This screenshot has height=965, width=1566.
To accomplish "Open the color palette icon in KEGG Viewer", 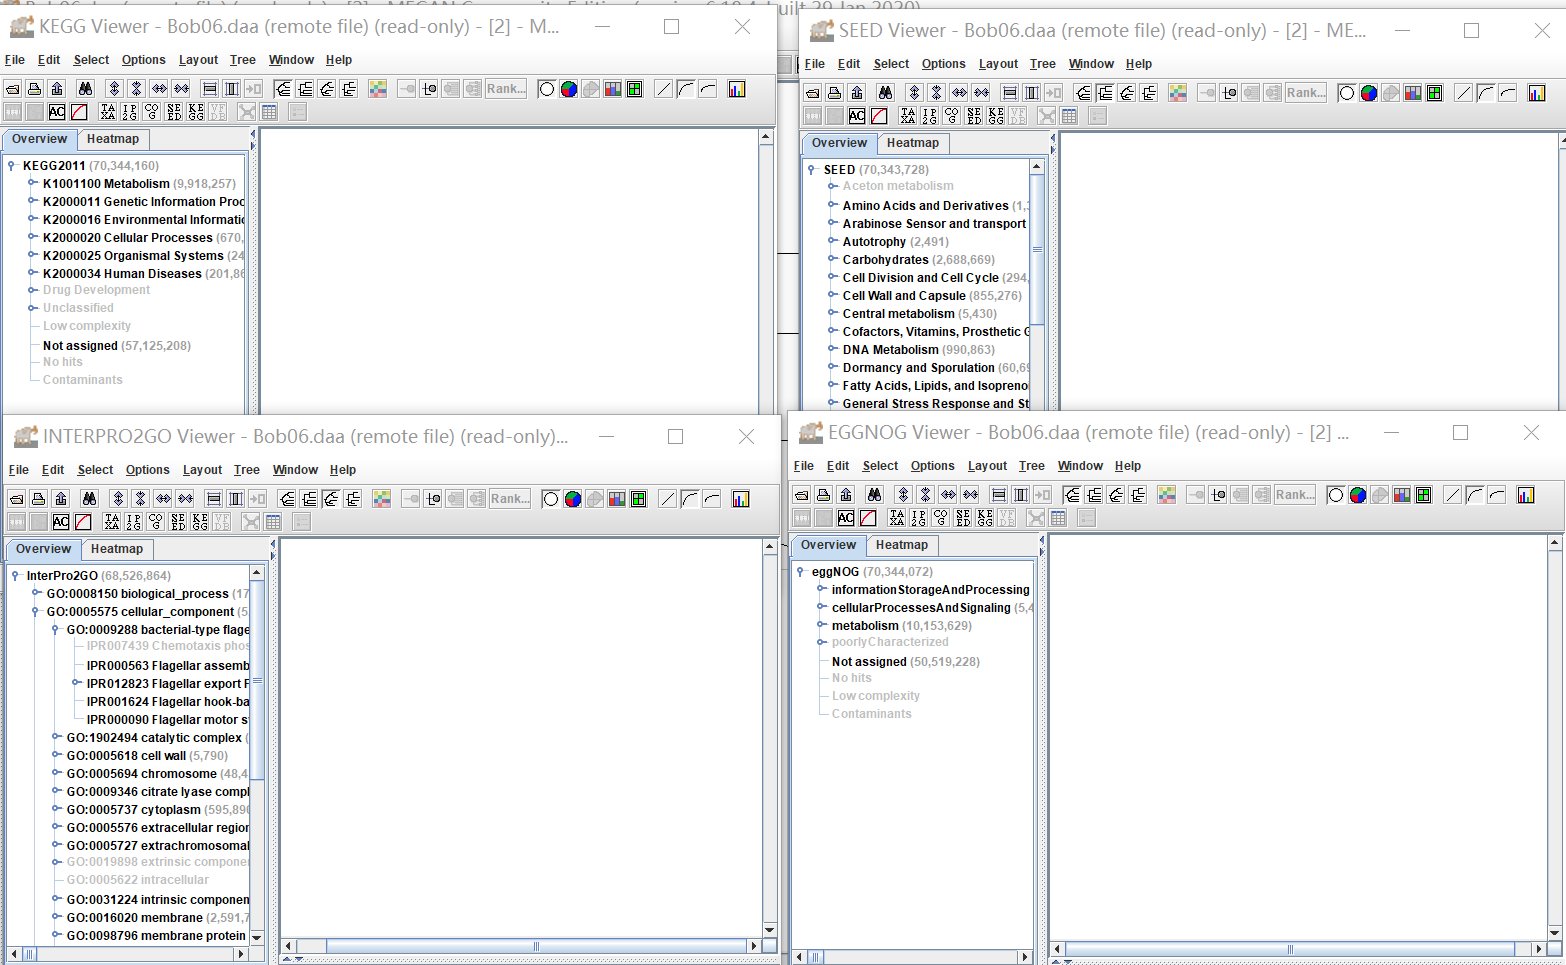I will [x=377, y=89].
